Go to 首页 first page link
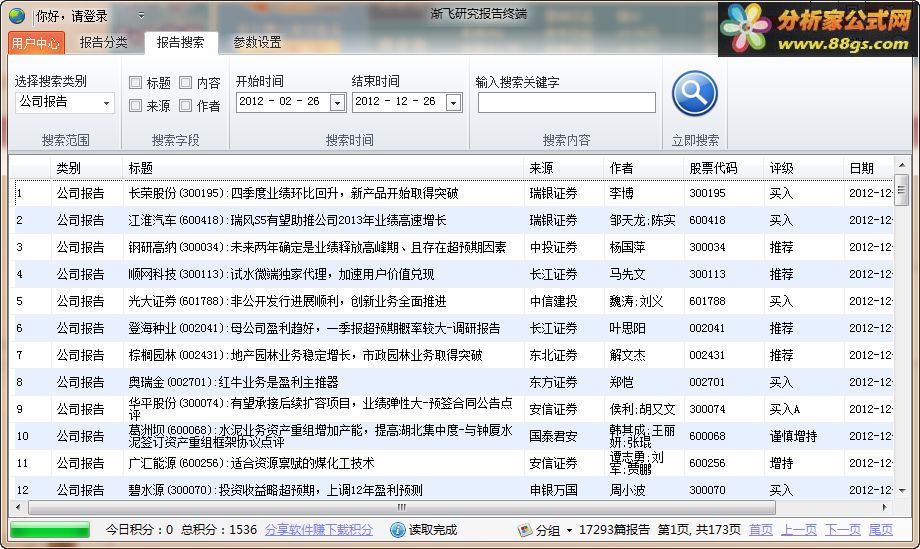The width and height of the screenshot is (920, 549). tap(761, 530)
